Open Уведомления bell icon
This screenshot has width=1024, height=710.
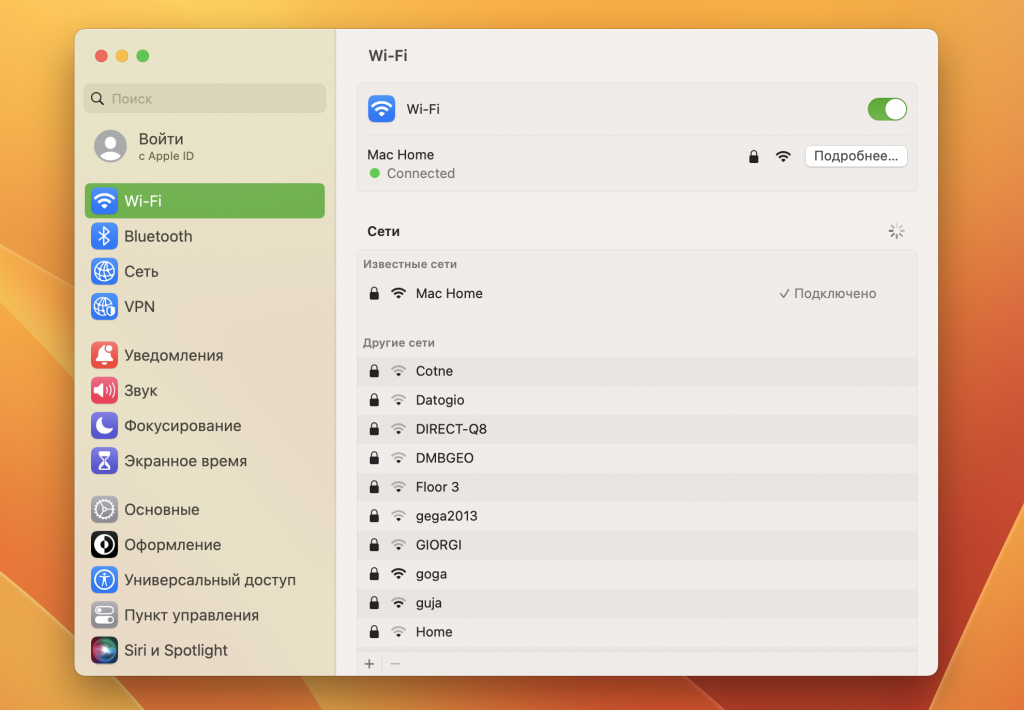click(104, 355)
